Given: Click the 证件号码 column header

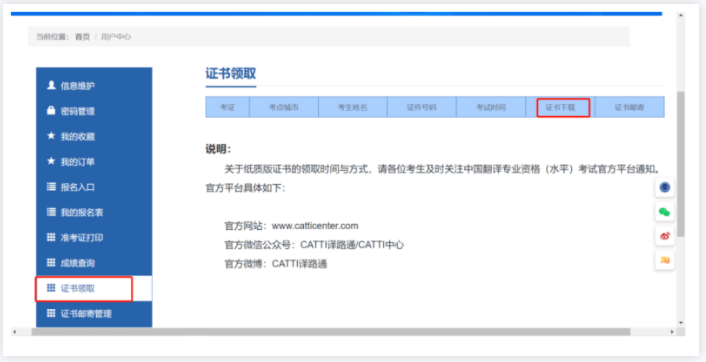Looking at the screenshot, I should point(422,108).
